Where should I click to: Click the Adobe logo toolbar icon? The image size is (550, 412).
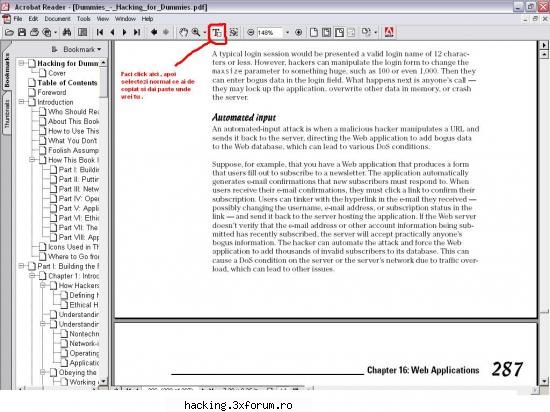coord(389,32)
